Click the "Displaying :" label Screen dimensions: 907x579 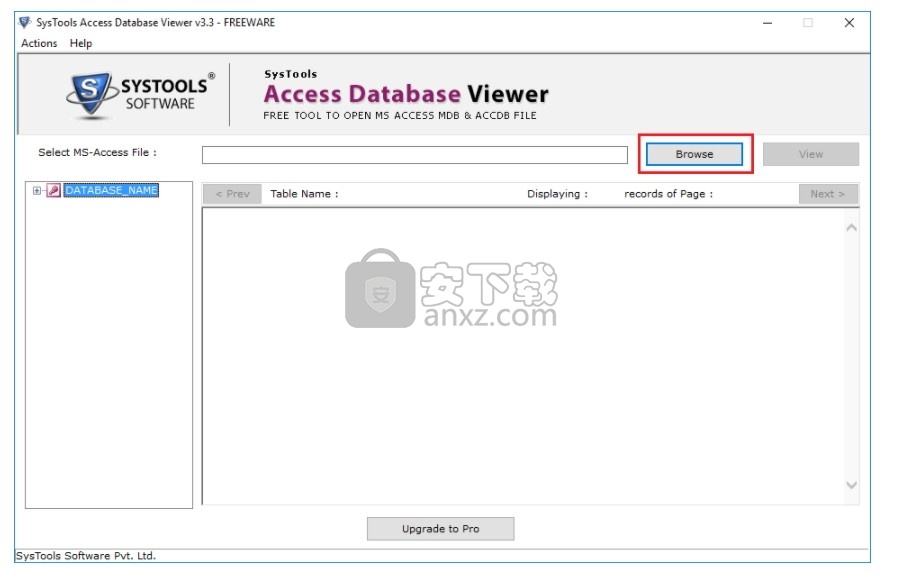(557, 194)
